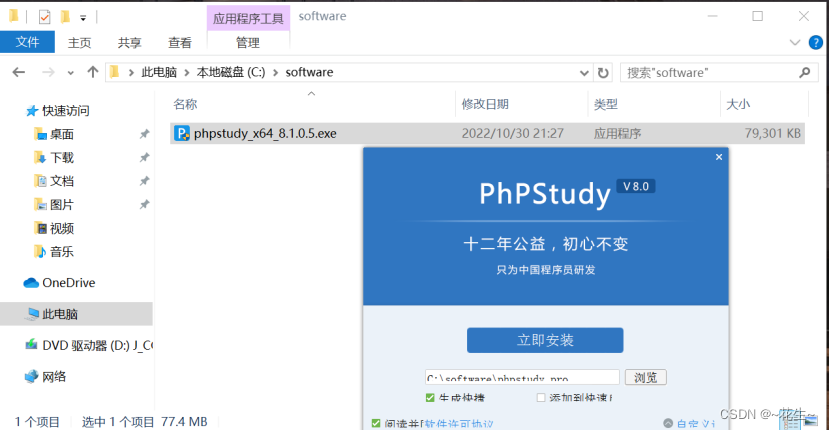The width and height of the screenshot is (830, 430).
Task: Click the pin icon beside 文档
Action: pos(144,181)
